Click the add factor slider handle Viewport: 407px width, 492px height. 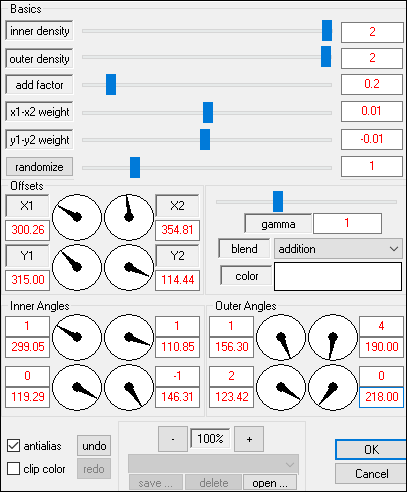click(x=111, y=85)
